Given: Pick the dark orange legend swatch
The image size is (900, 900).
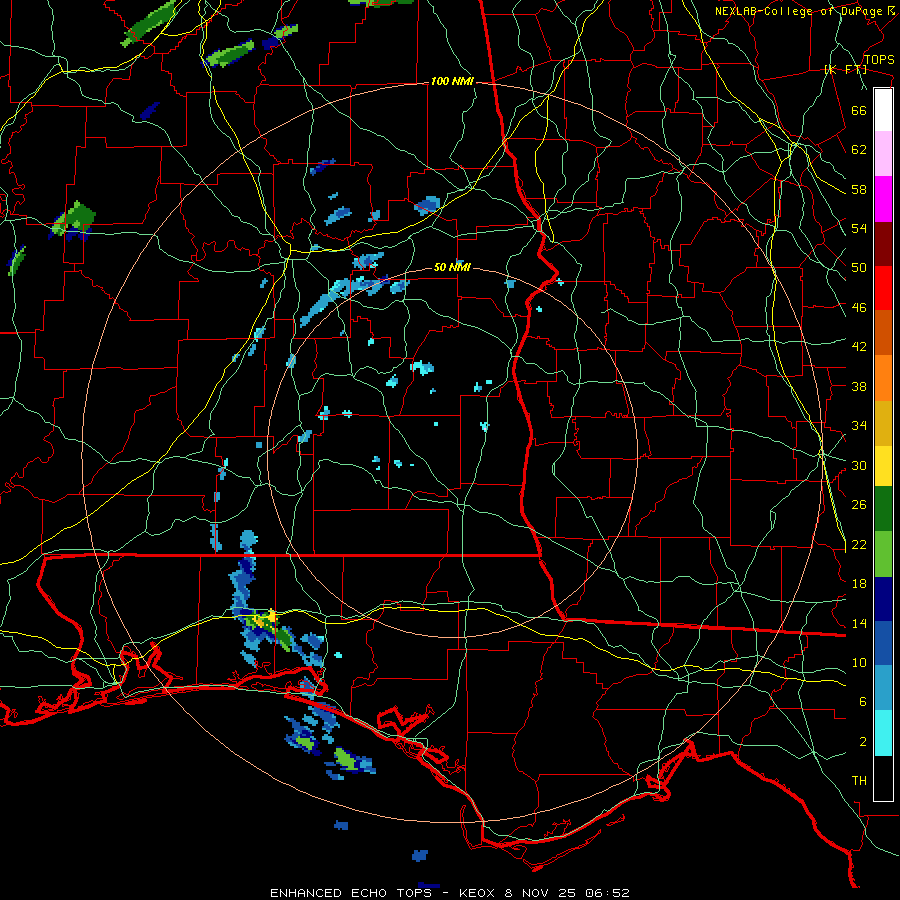Looking at the screenshot, I should (883, 333).
